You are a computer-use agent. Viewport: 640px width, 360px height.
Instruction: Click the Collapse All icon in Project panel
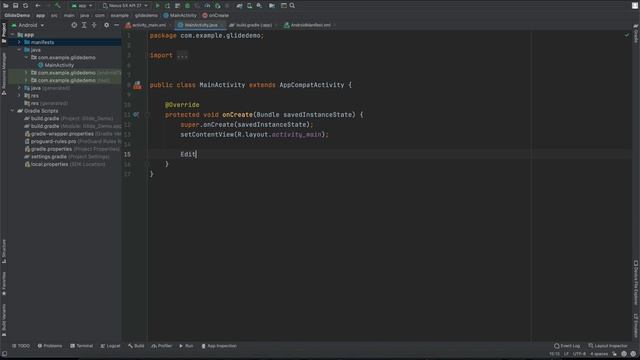click(94, 25)
